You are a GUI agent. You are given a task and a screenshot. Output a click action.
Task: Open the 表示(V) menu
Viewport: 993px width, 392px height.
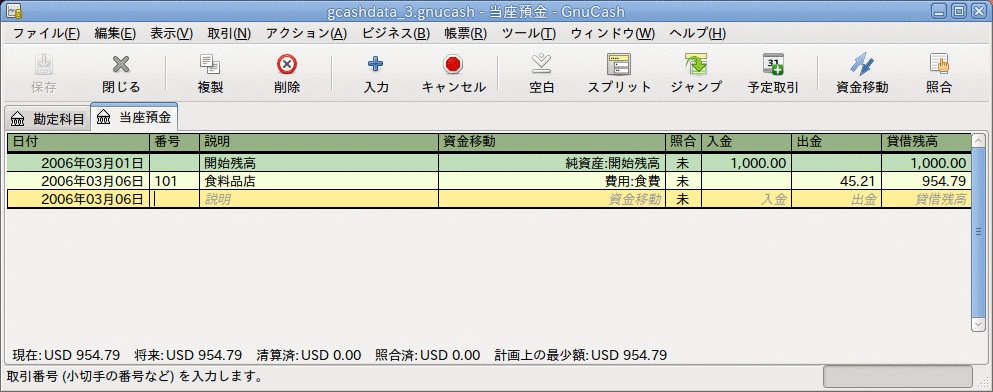172,34
